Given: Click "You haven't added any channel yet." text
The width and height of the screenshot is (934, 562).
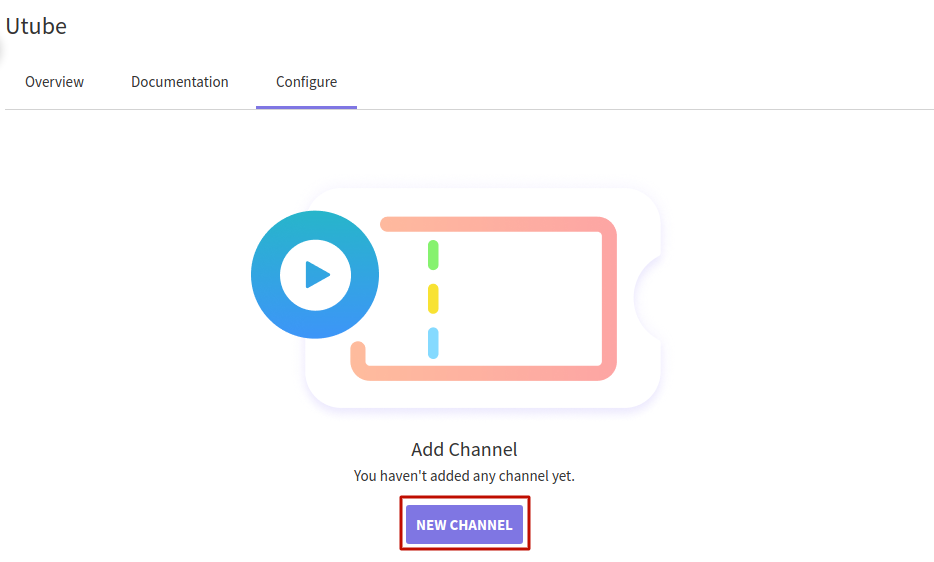Looking at the screenshot, I should pos(464,476).
